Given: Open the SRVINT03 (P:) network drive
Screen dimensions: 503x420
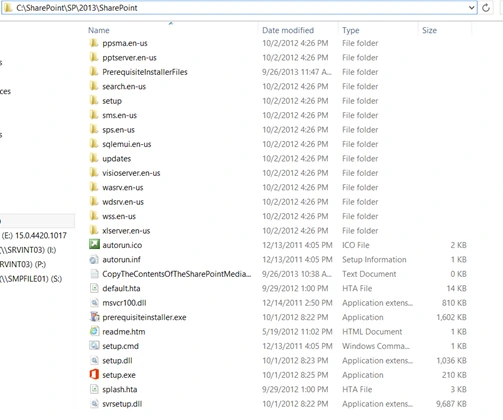Looking at the screenshot, I should (23, 264).
